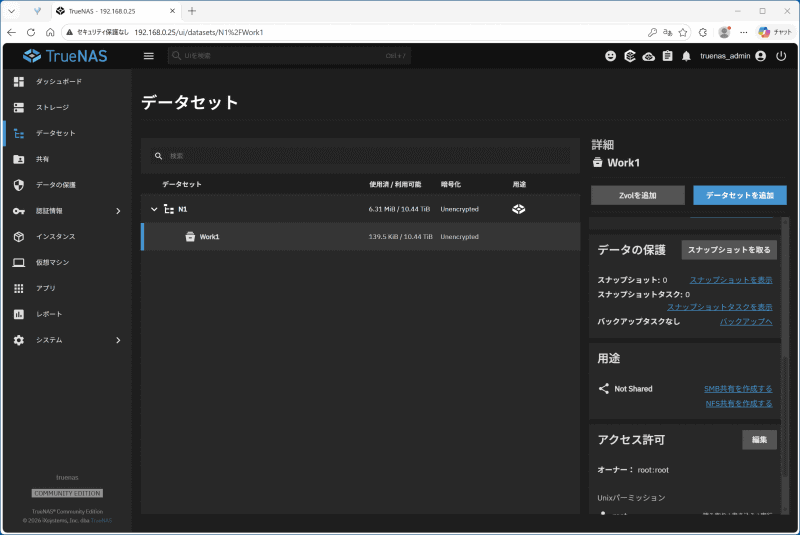The width and height of the screenshot is (800, 535).
Task: Open a new browser tab
Action: point(192,11)
